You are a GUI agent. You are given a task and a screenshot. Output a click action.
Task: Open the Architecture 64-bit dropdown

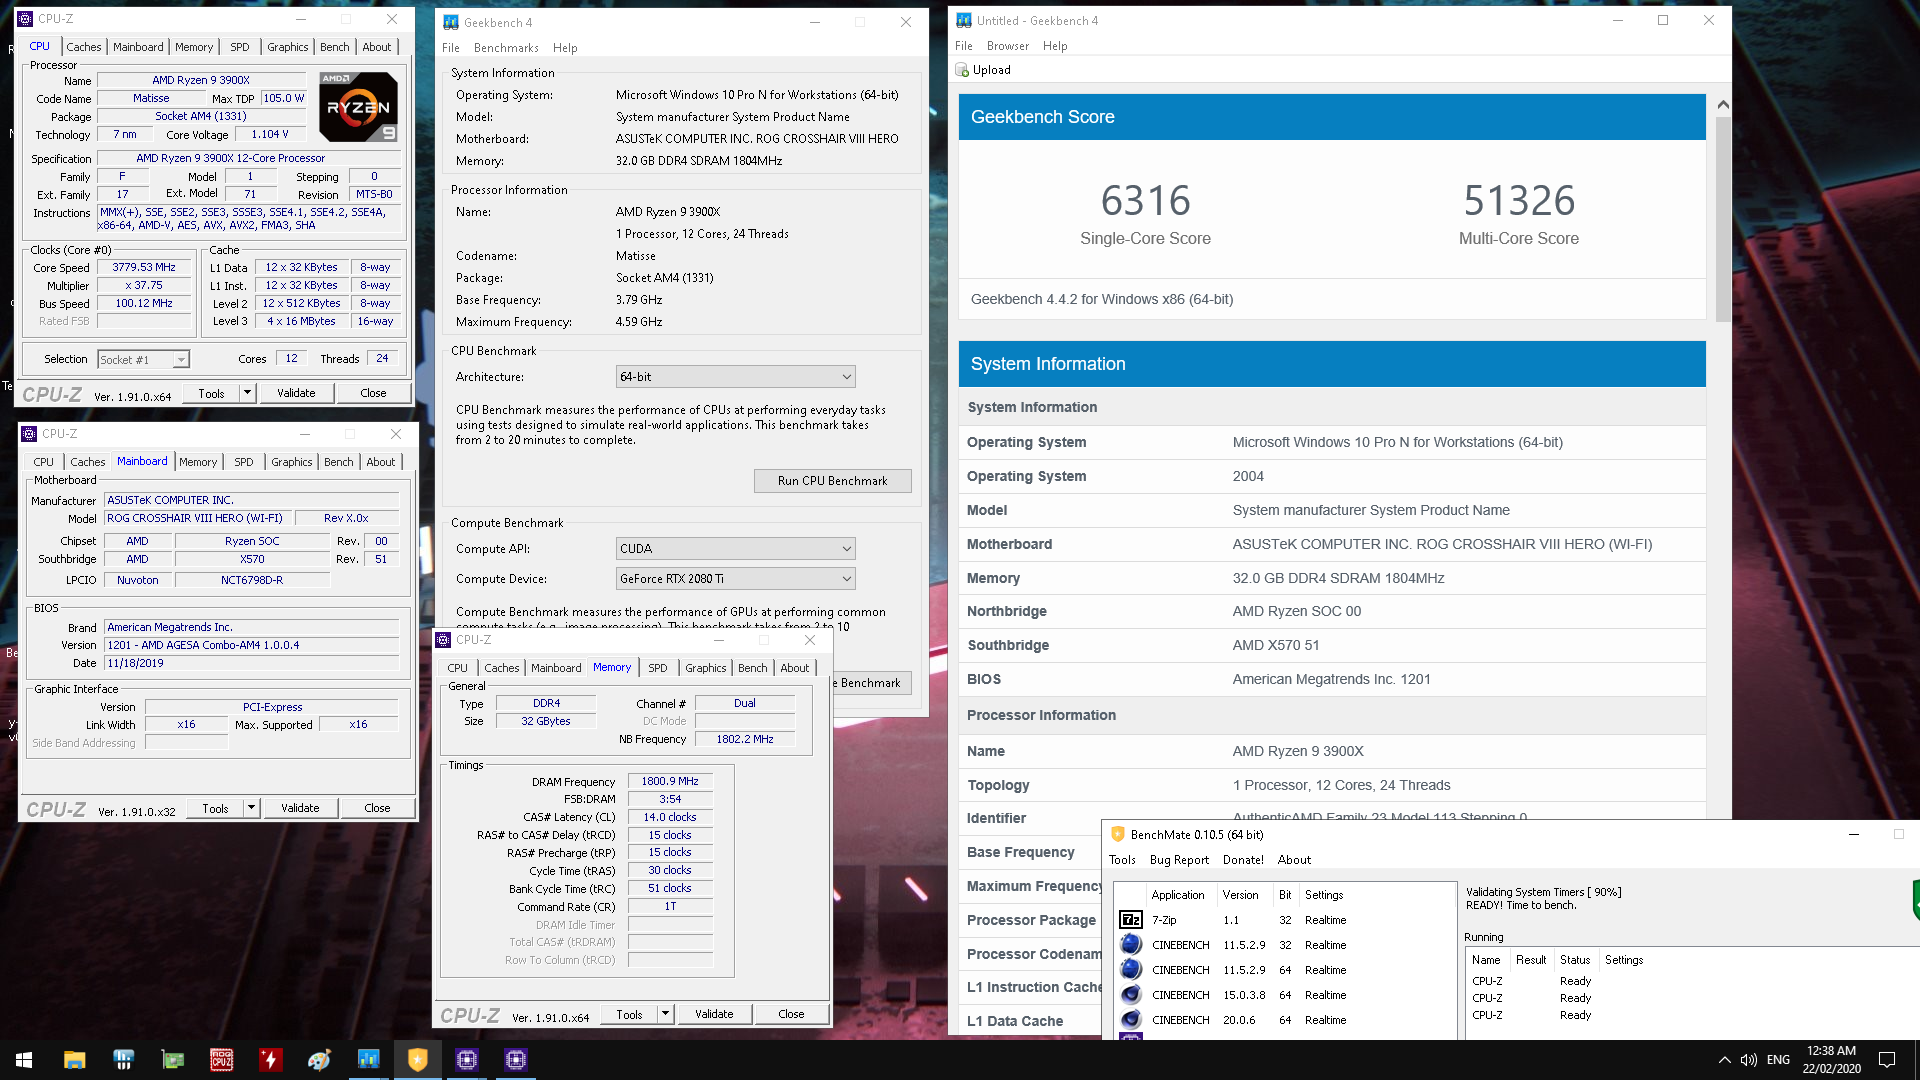point(735,377)
